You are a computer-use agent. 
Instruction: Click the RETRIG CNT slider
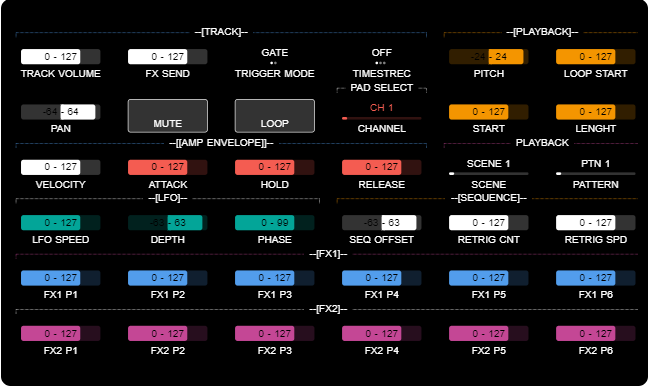(488, 222)
